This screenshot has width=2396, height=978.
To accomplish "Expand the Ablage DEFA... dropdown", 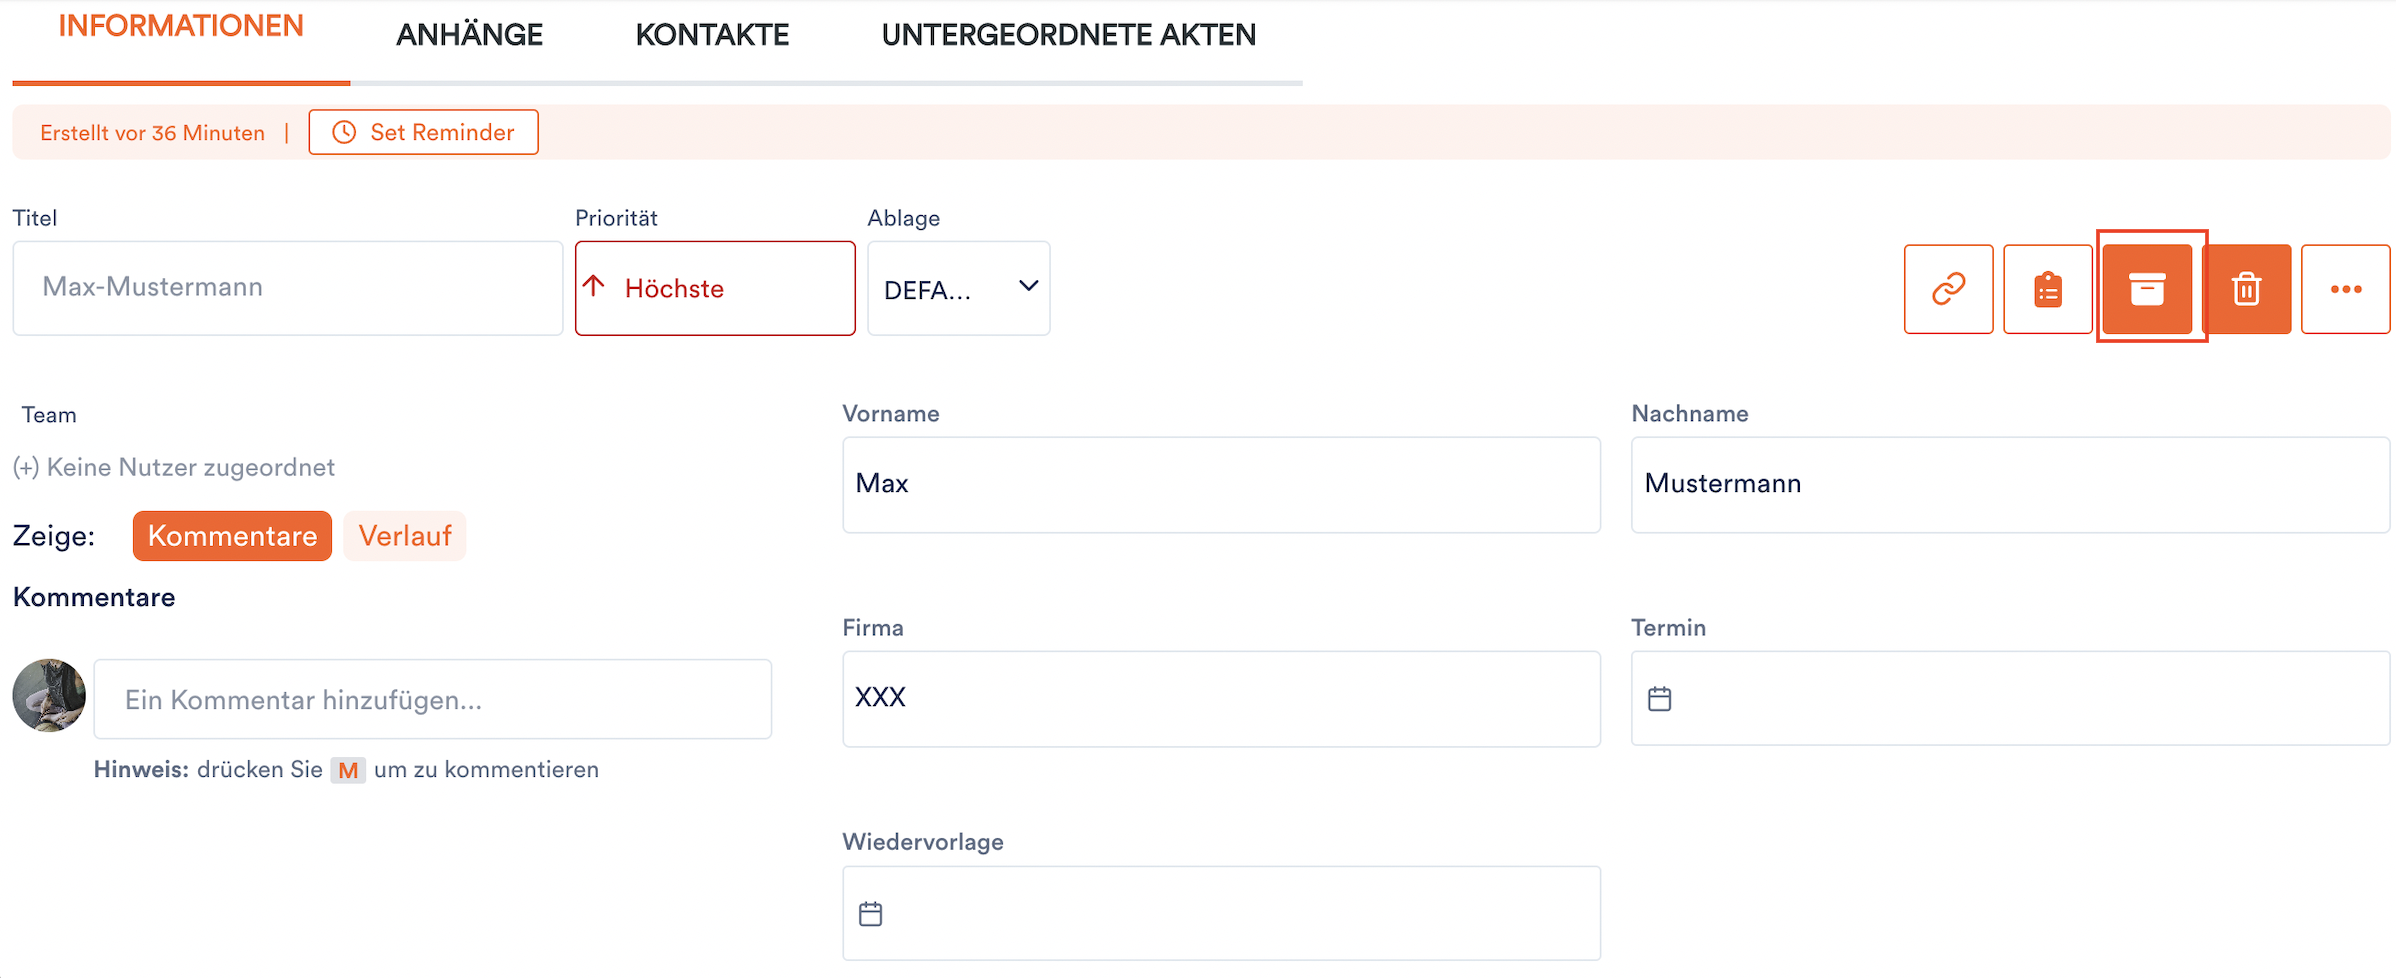I will point(958,288).
